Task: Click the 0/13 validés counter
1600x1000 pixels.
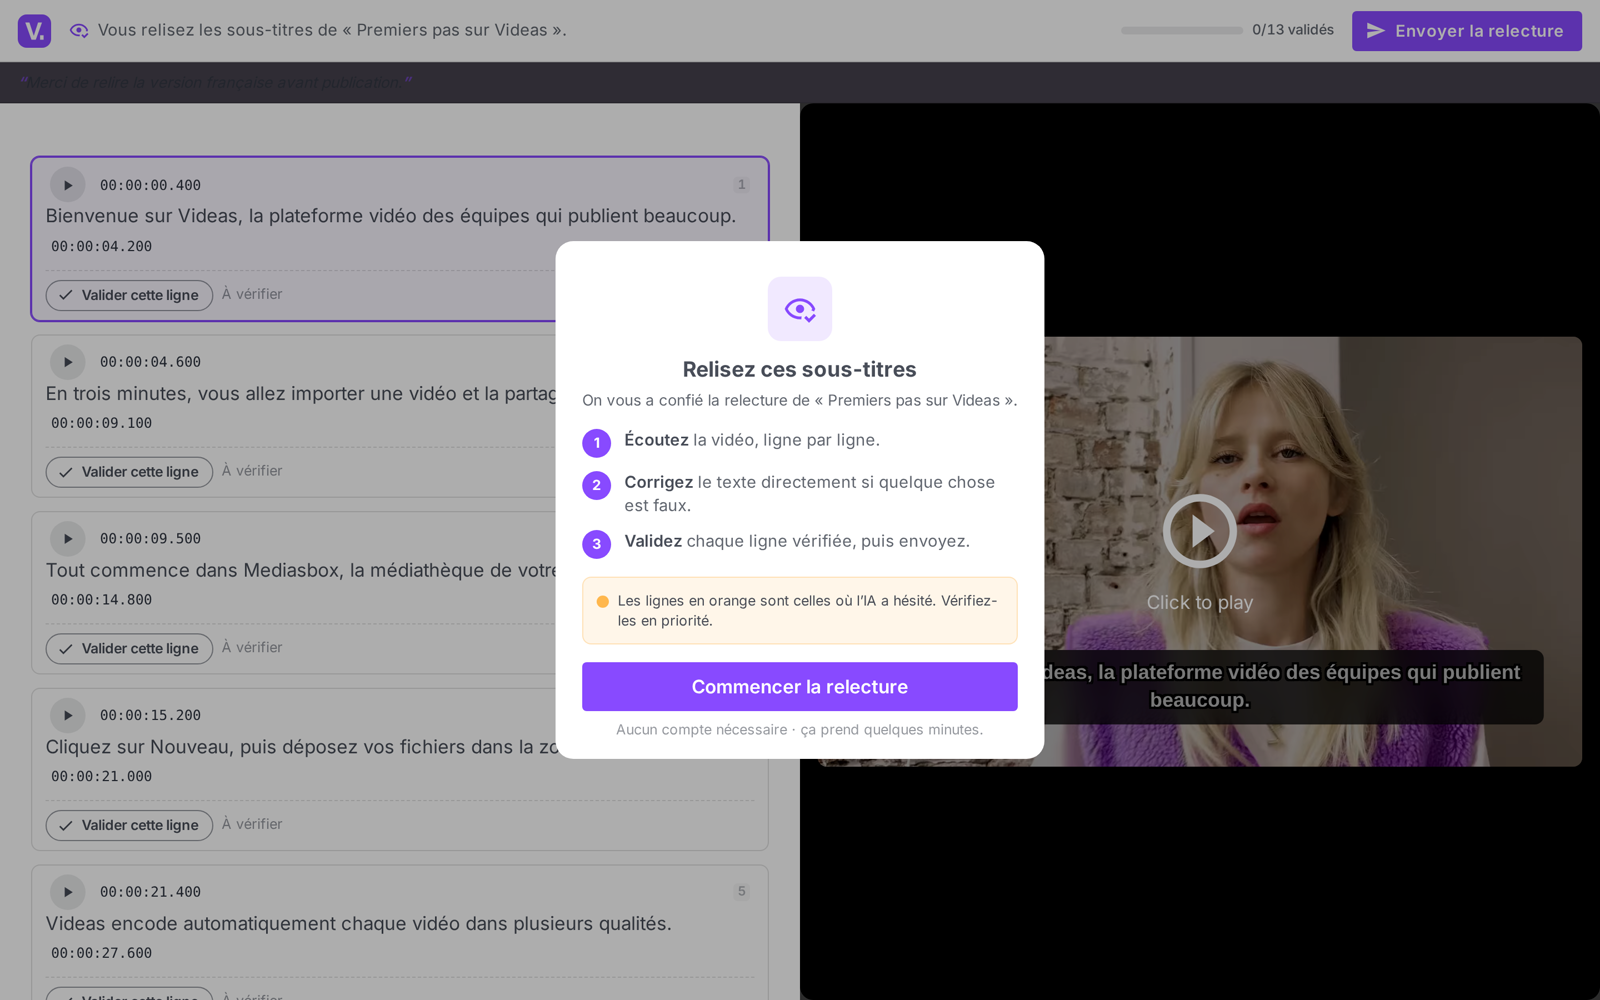Action: [1293, 30]
